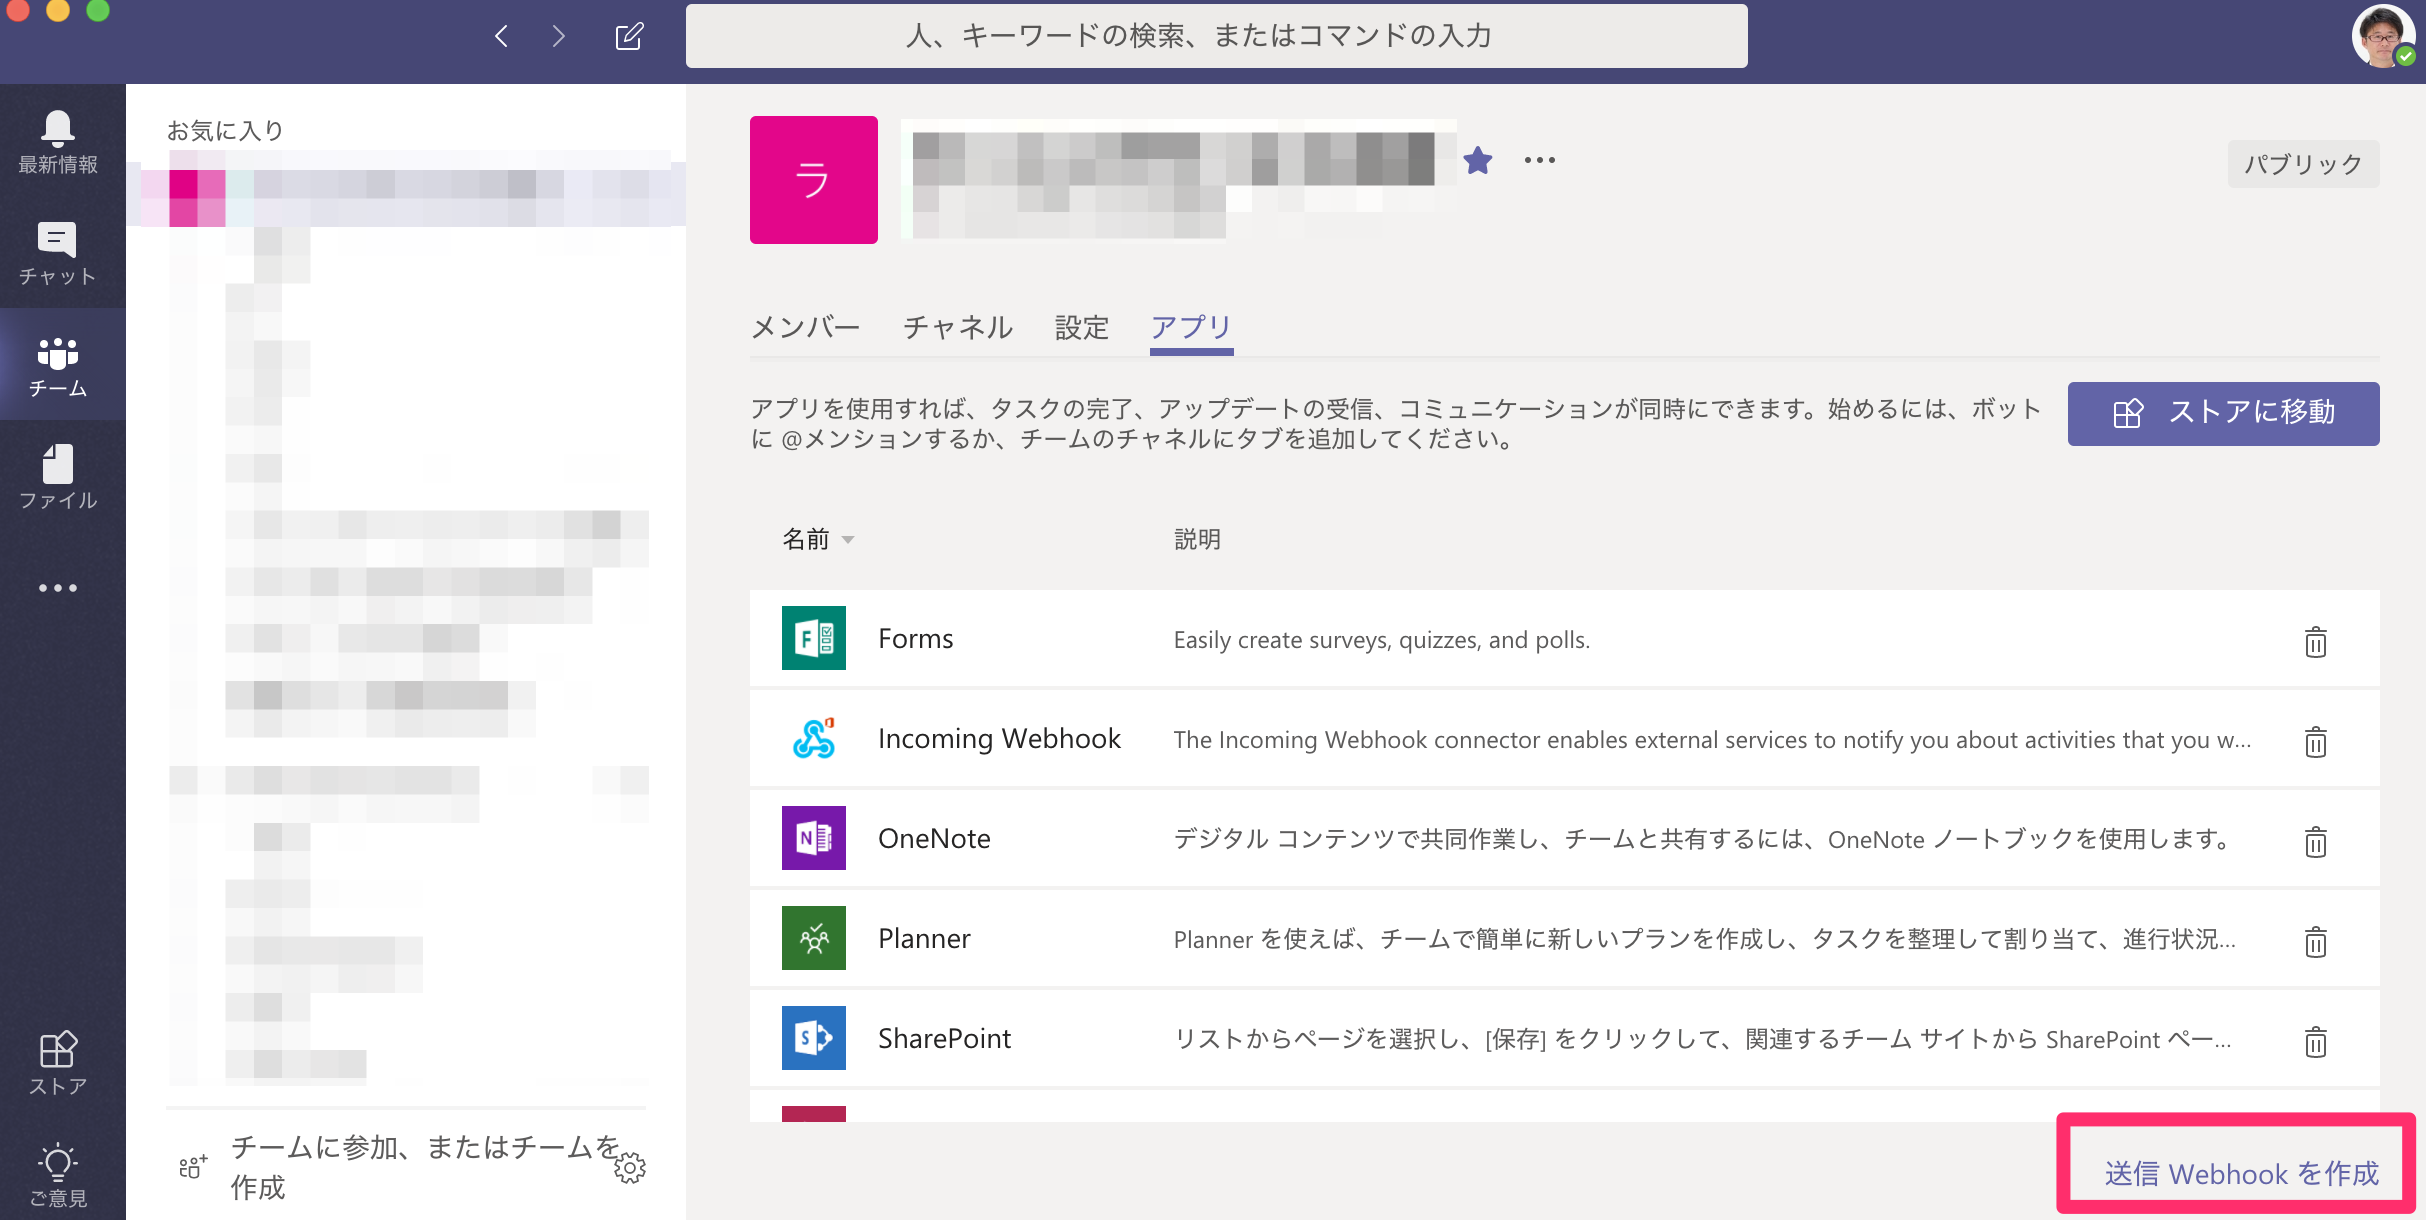This screenshot has height=1220, width=2426.
Task: Select the Planner app name
Action: click(924, 938)
